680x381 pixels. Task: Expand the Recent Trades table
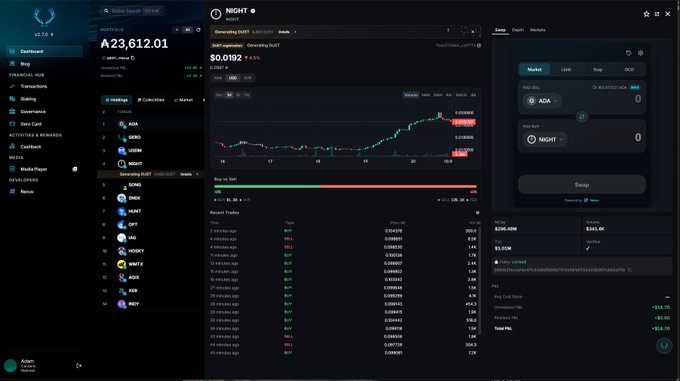[477, 213]
